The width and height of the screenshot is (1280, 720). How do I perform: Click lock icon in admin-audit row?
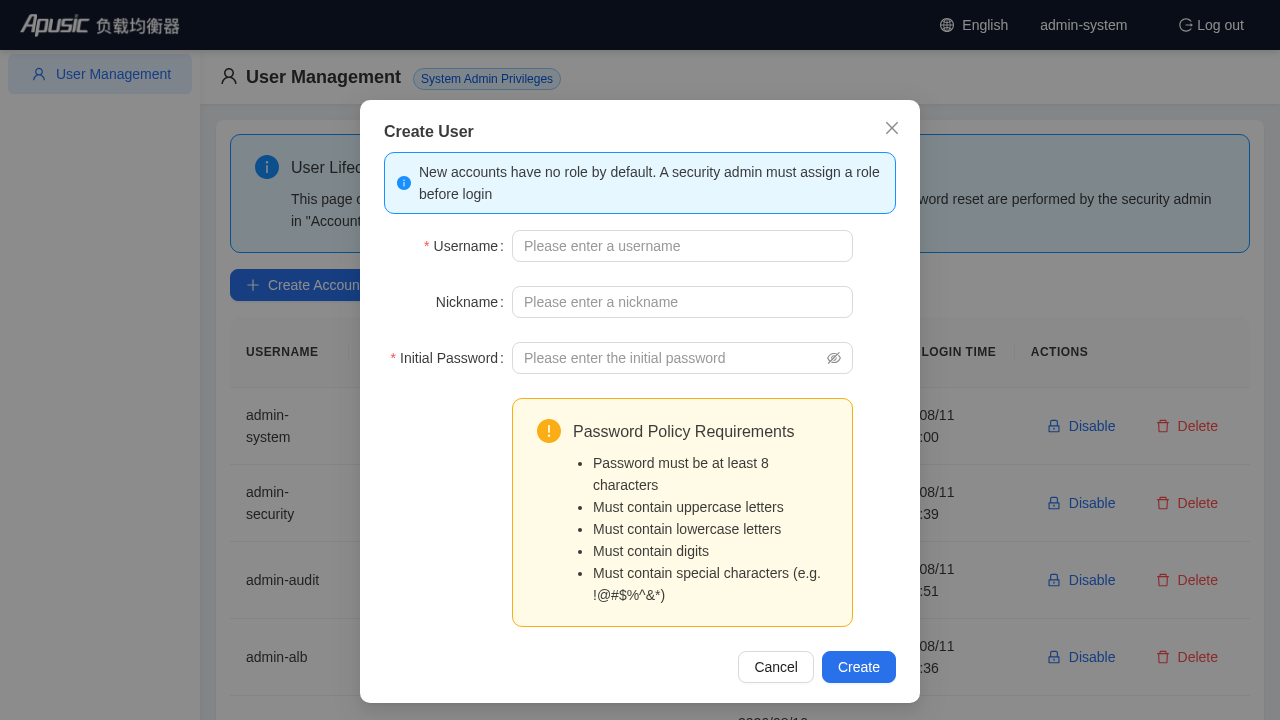tap(1054, 580)
